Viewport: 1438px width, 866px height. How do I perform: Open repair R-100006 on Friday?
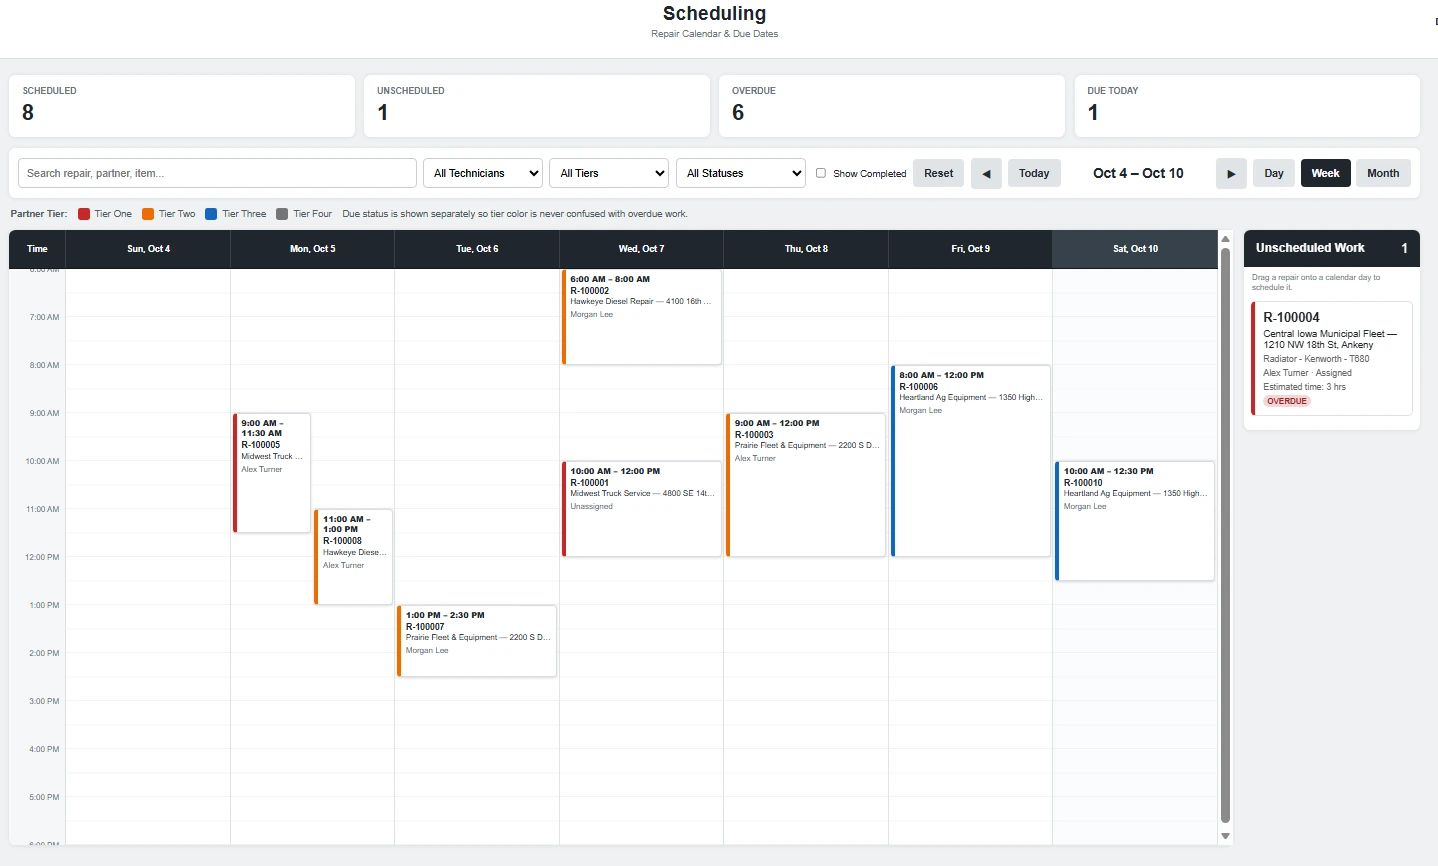(970, 461)
